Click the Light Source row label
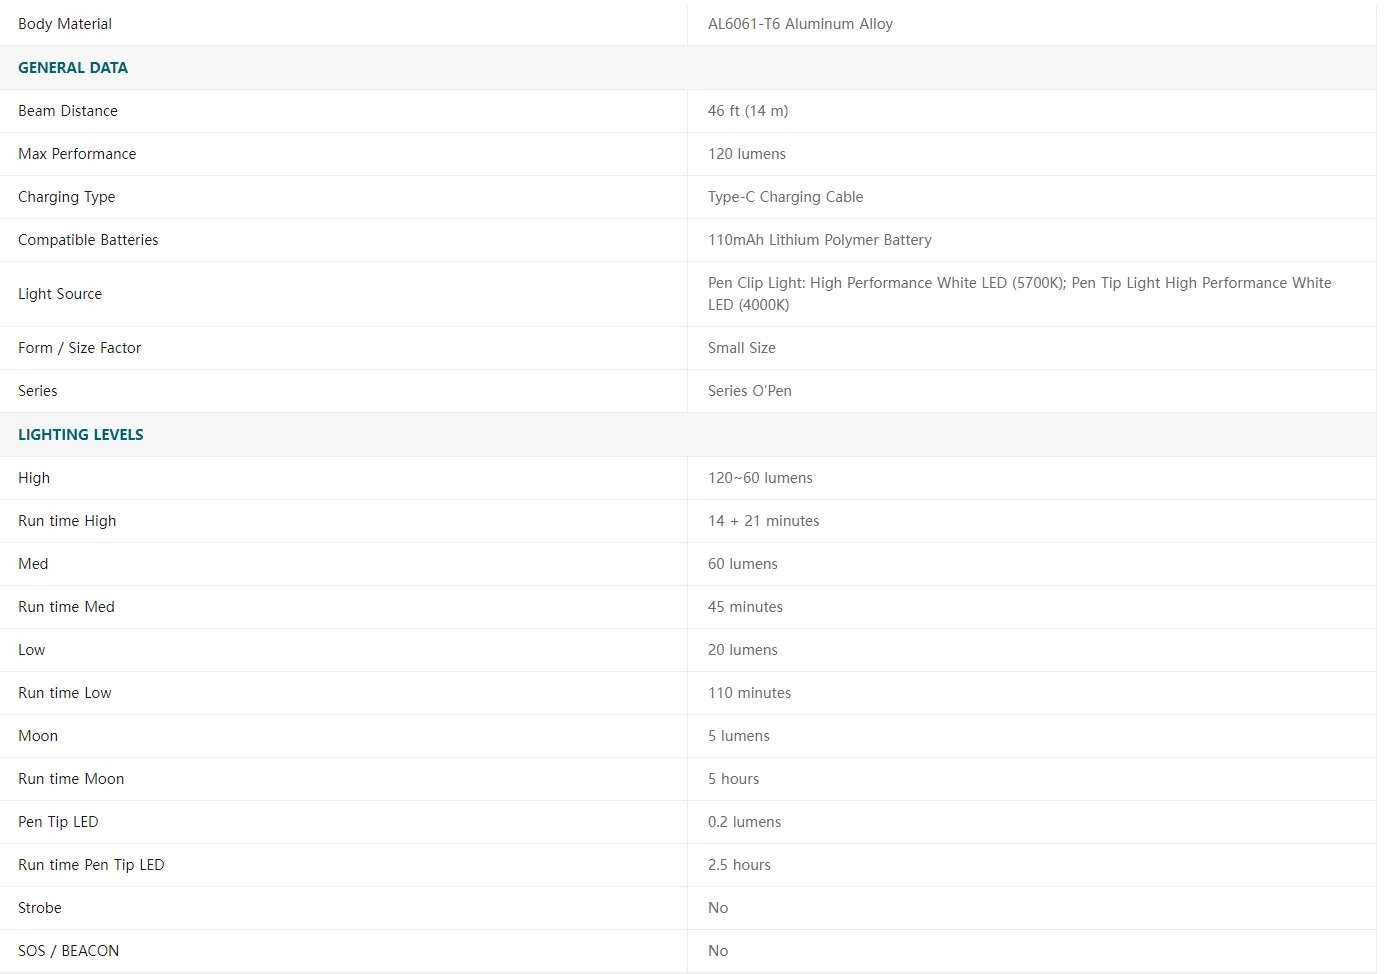The width and height of the screenshot is (1391, 974). pos(60,294)
